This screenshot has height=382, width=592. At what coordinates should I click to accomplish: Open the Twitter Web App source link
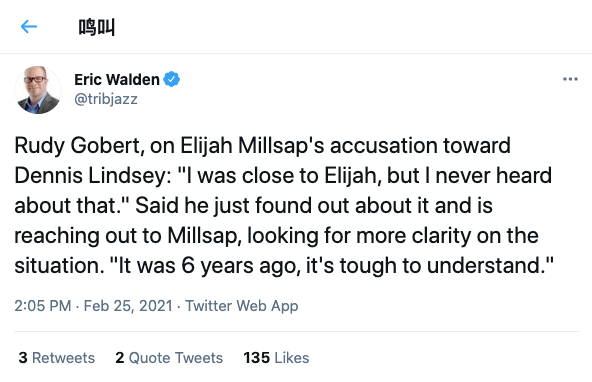pos(242,306)
